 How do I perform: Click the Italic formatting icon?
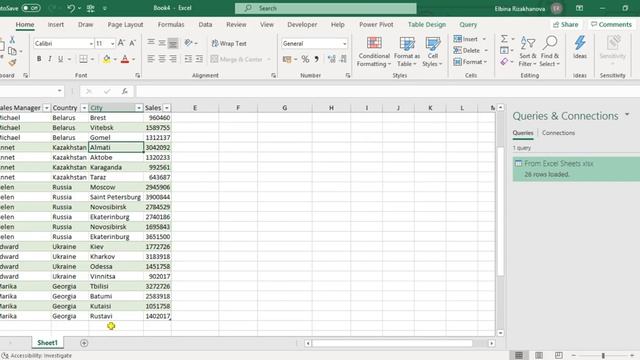tap(50, 59)
